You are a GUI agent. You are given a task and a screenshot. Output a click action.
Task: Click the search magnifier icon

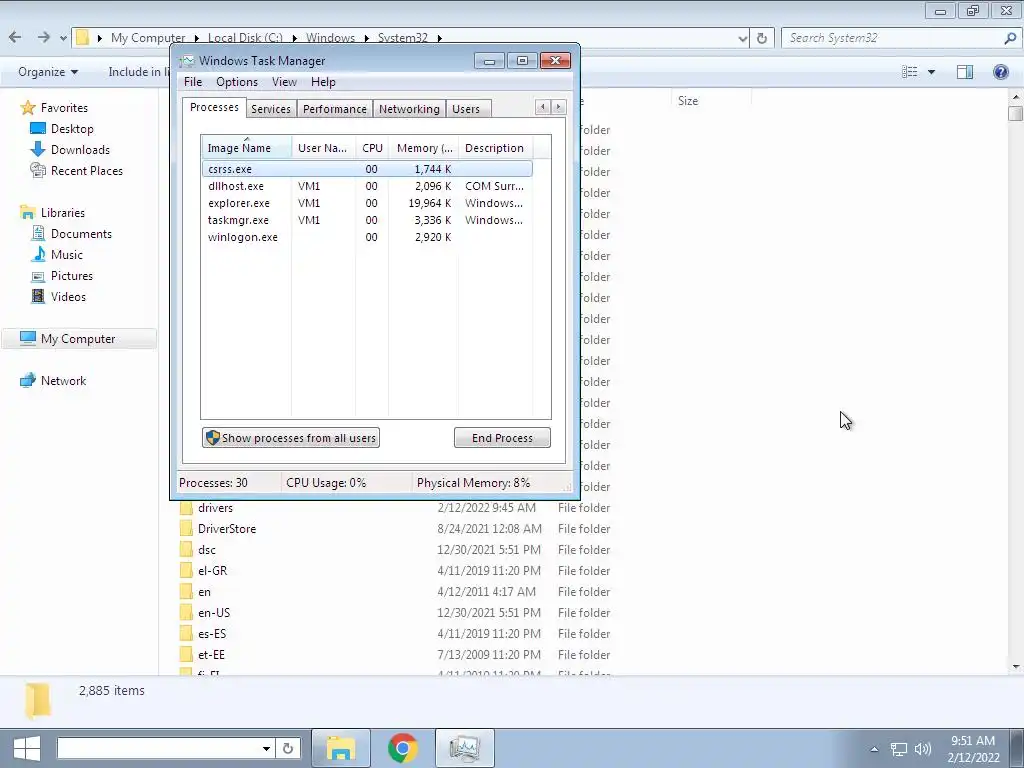(x=1010, y=38)
